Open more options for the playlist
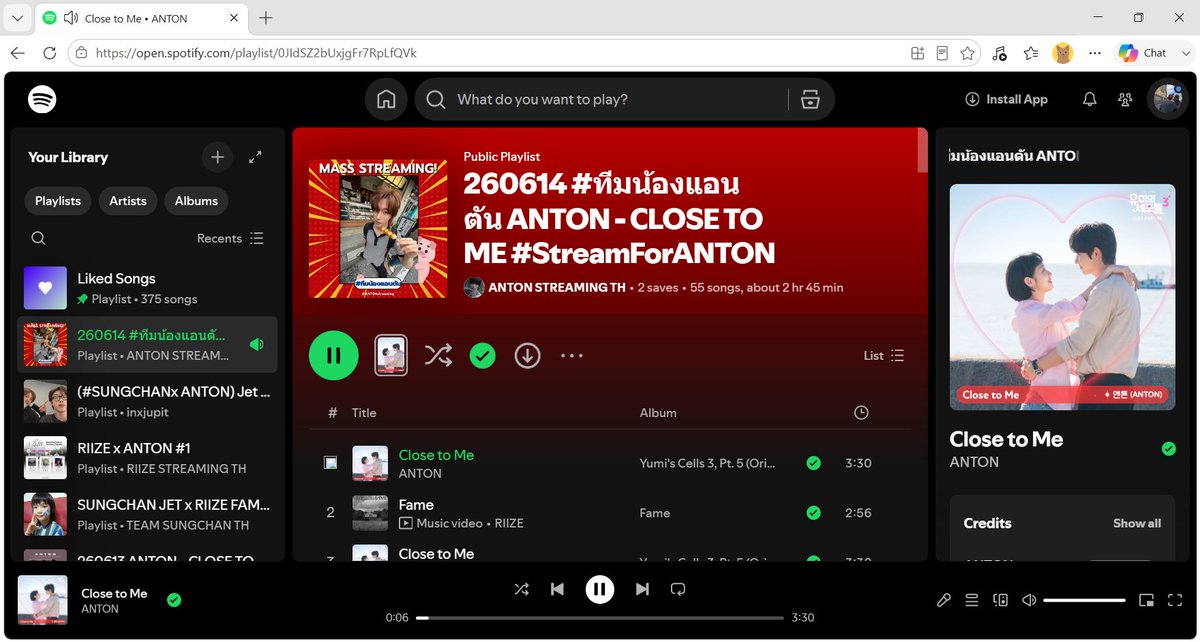The height and width of the screenshot is (642, 1200). click(x=572, y=355)
